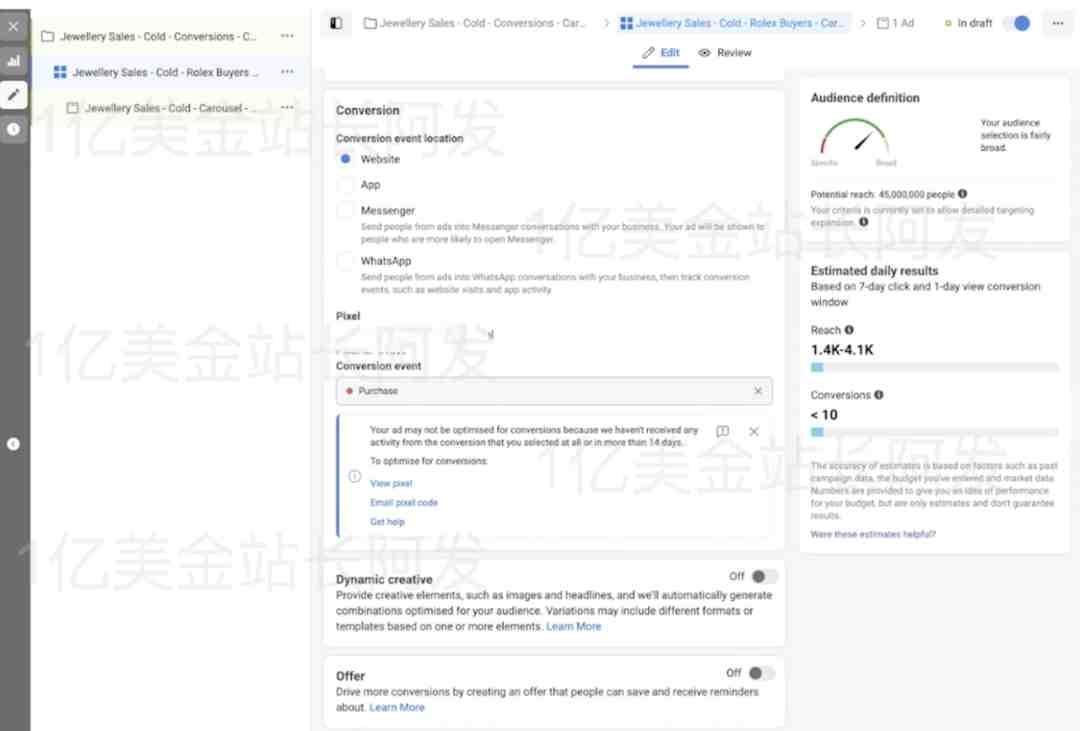Image resolution: width=1080 pixels, height=731 pixels.
Task: Clear the Purchase conversion event
Action: (x=758, y=391)
